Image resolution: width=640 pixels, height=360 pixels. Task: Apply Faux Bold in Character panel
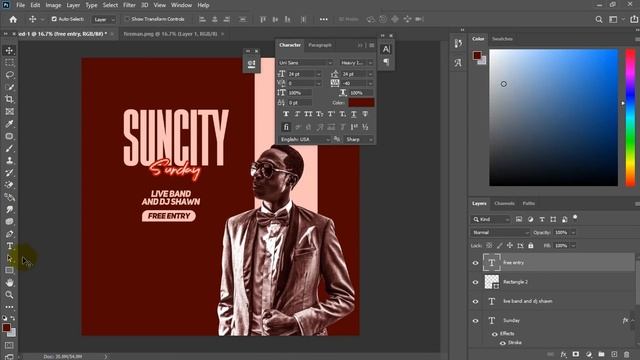(286, 114)
